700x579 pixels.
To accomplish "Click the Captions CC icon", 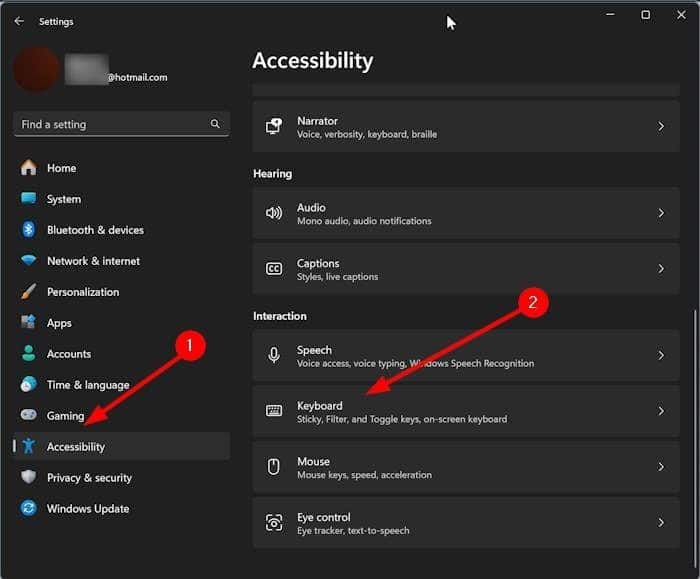I will tap(274, 269).
